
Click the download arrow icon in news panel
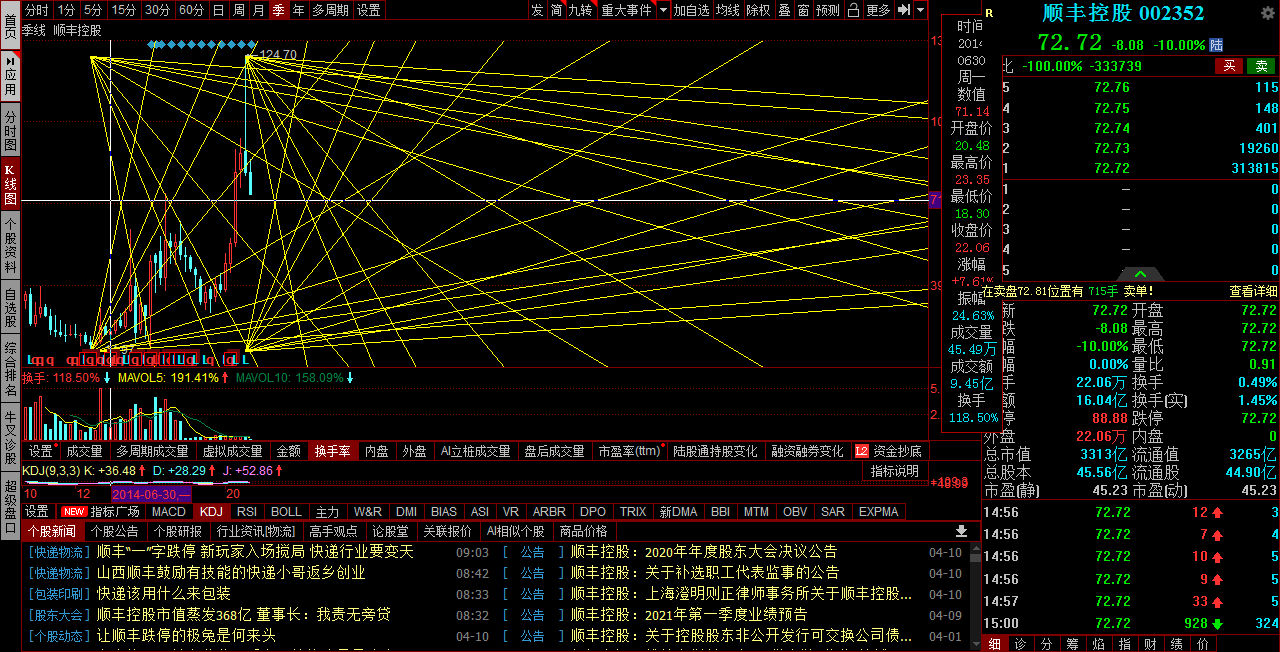(961, 531)
